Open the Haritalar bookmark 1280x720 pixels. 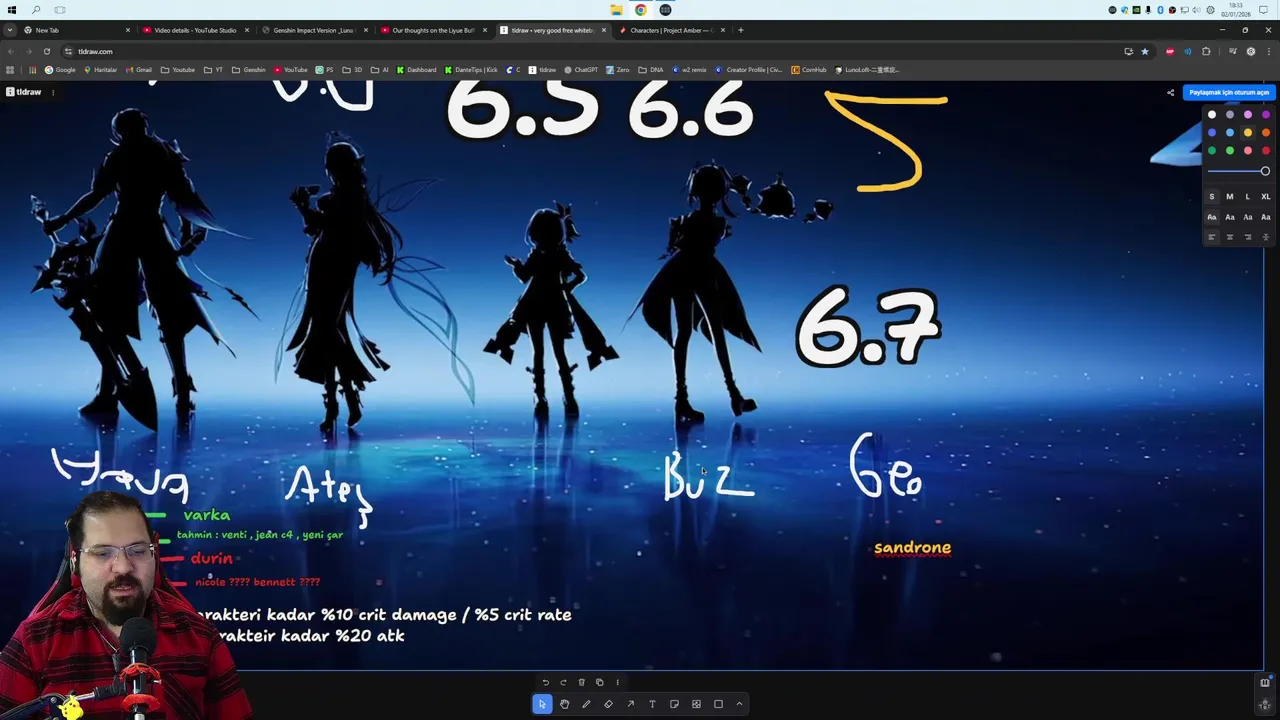(100, 70)
